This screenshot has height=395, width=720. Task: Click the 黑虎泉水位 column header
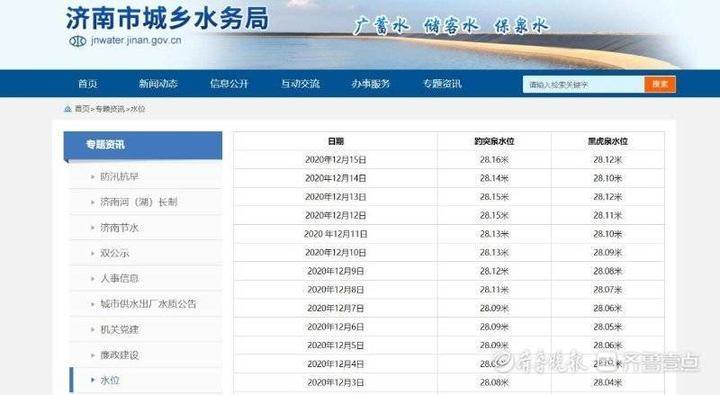[x=608, y=141]
